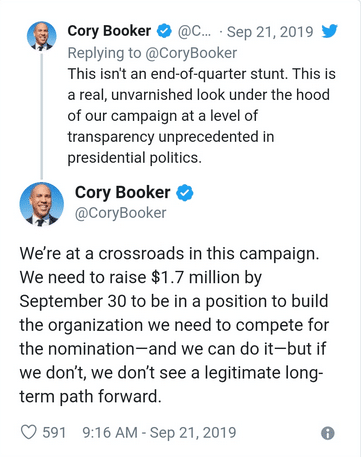
Task: Like the tweet with the heart icon
Action: [29, 432]
